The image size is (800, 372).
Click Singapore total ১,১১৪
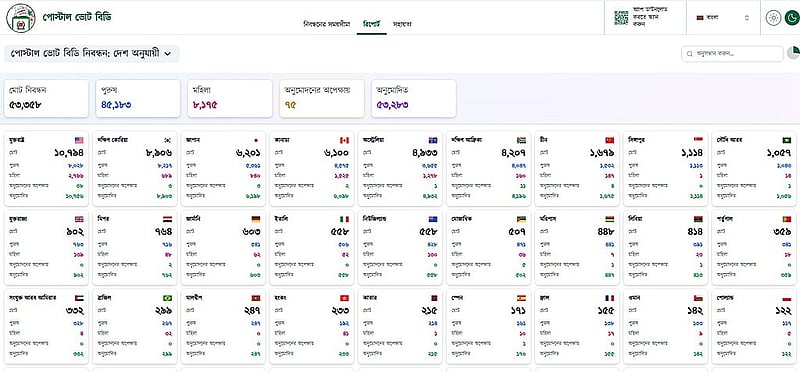[691, 152]
